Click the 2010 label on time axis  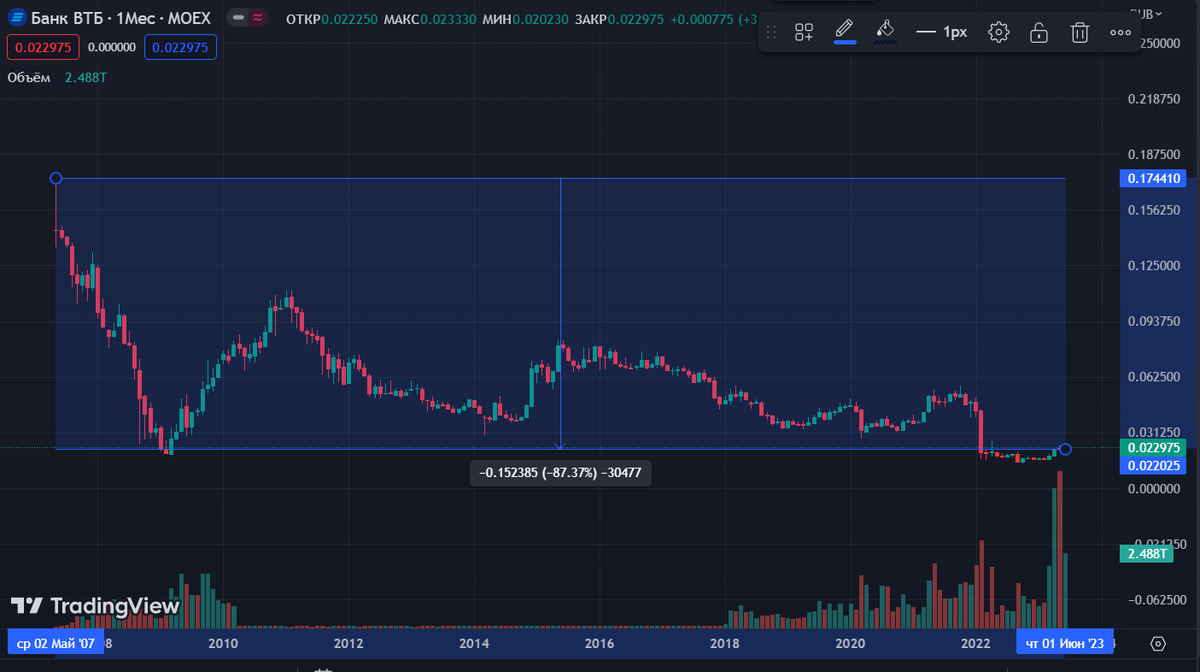tap(222, 643)
